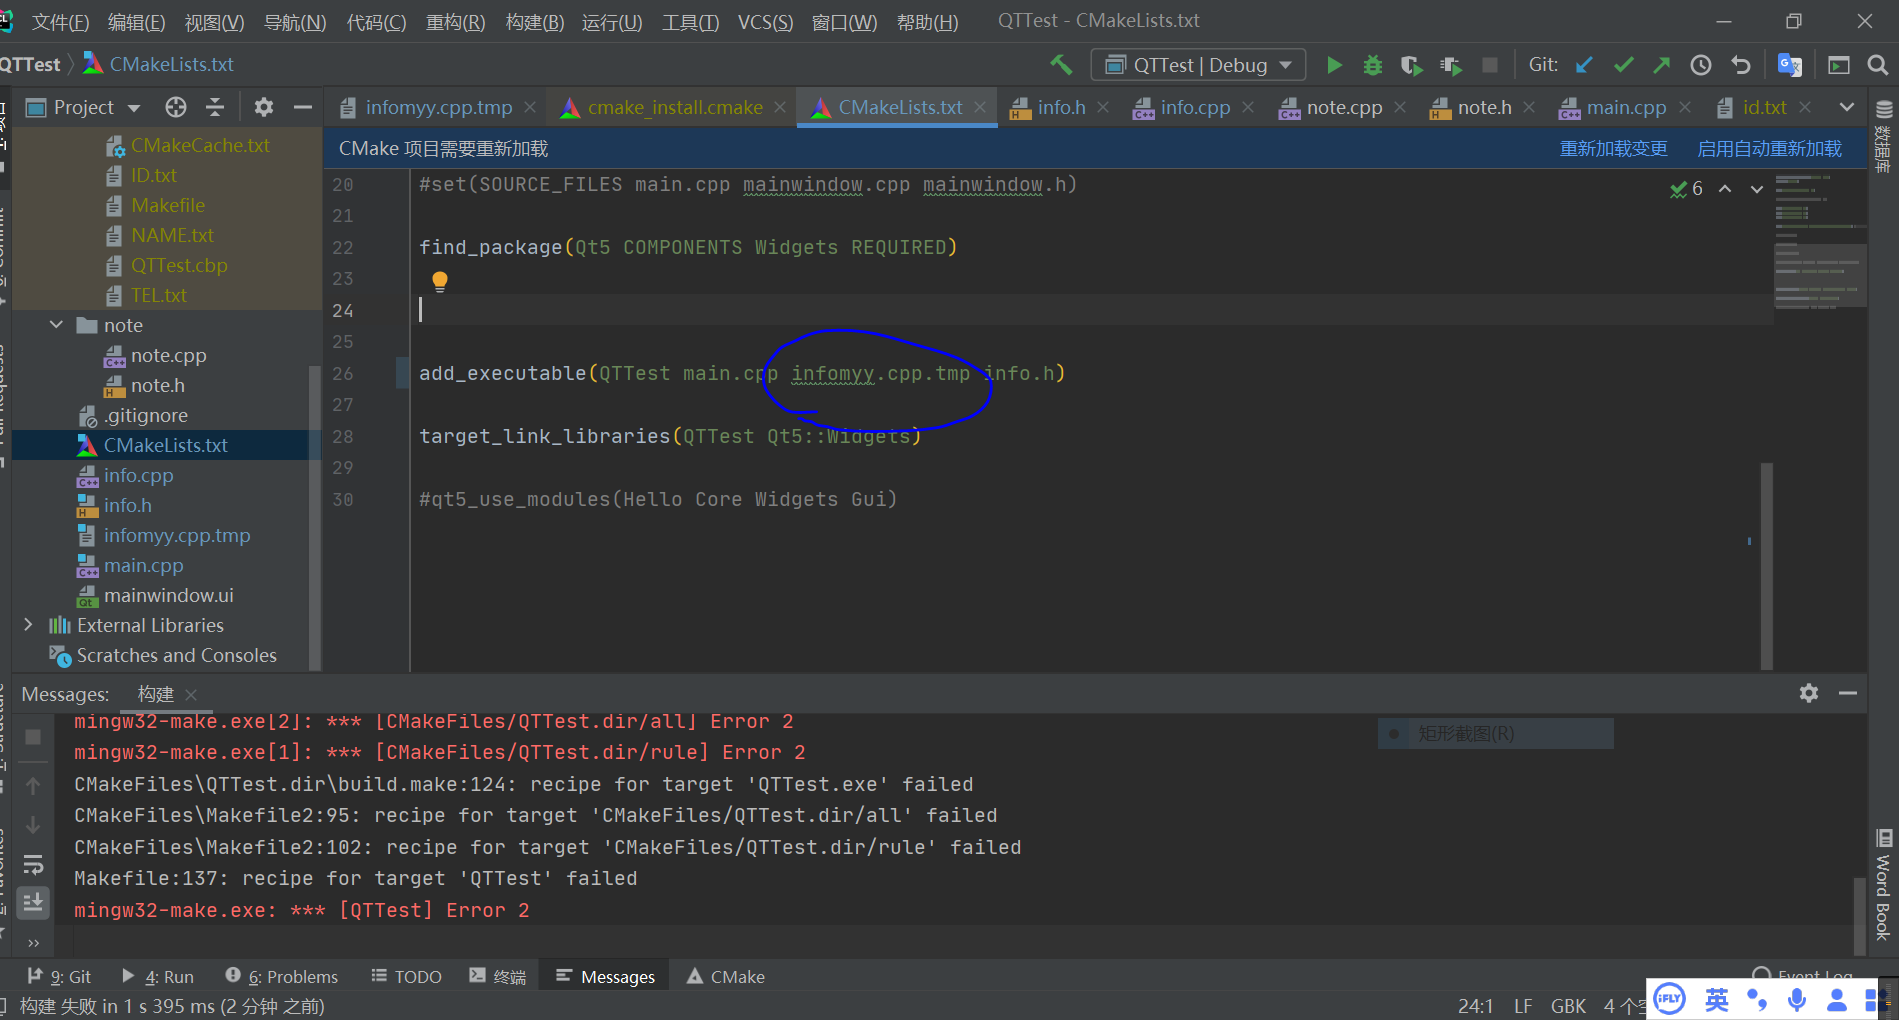Switch to main.cpp editor tab
Viewport: 1899px width, 1020px height.
coord(1625,107)
